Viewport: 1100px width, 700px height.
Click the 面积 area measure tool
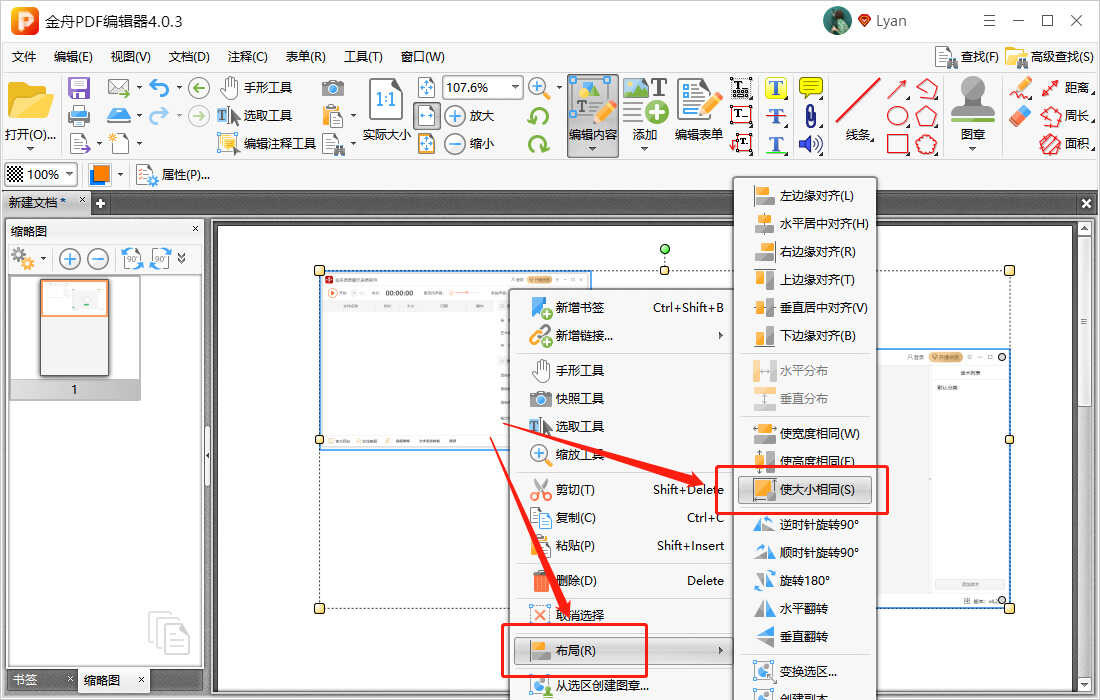pos(1065,144)
